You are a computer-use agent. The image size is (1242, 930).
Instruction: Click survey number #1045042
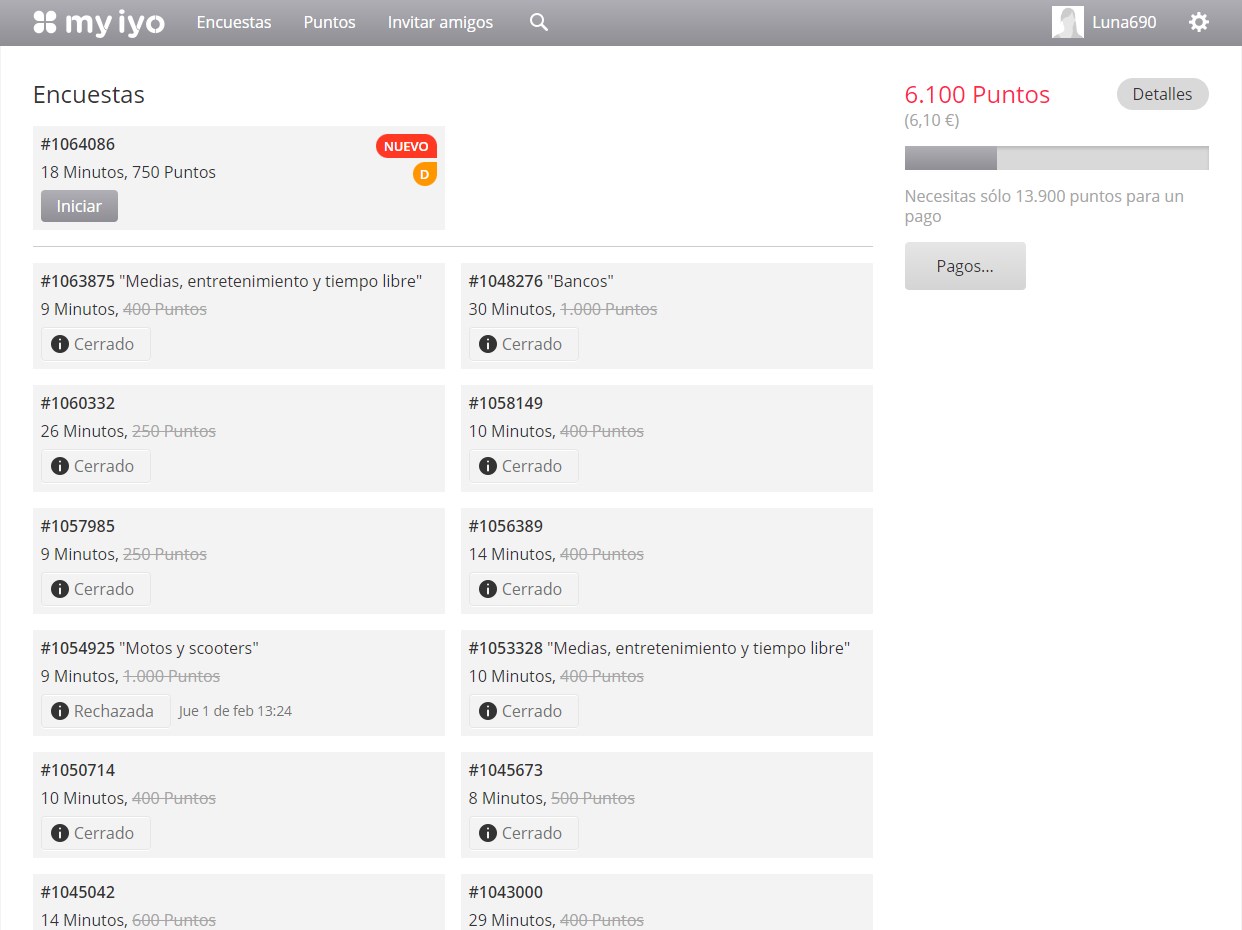click(x=78, y=892)
